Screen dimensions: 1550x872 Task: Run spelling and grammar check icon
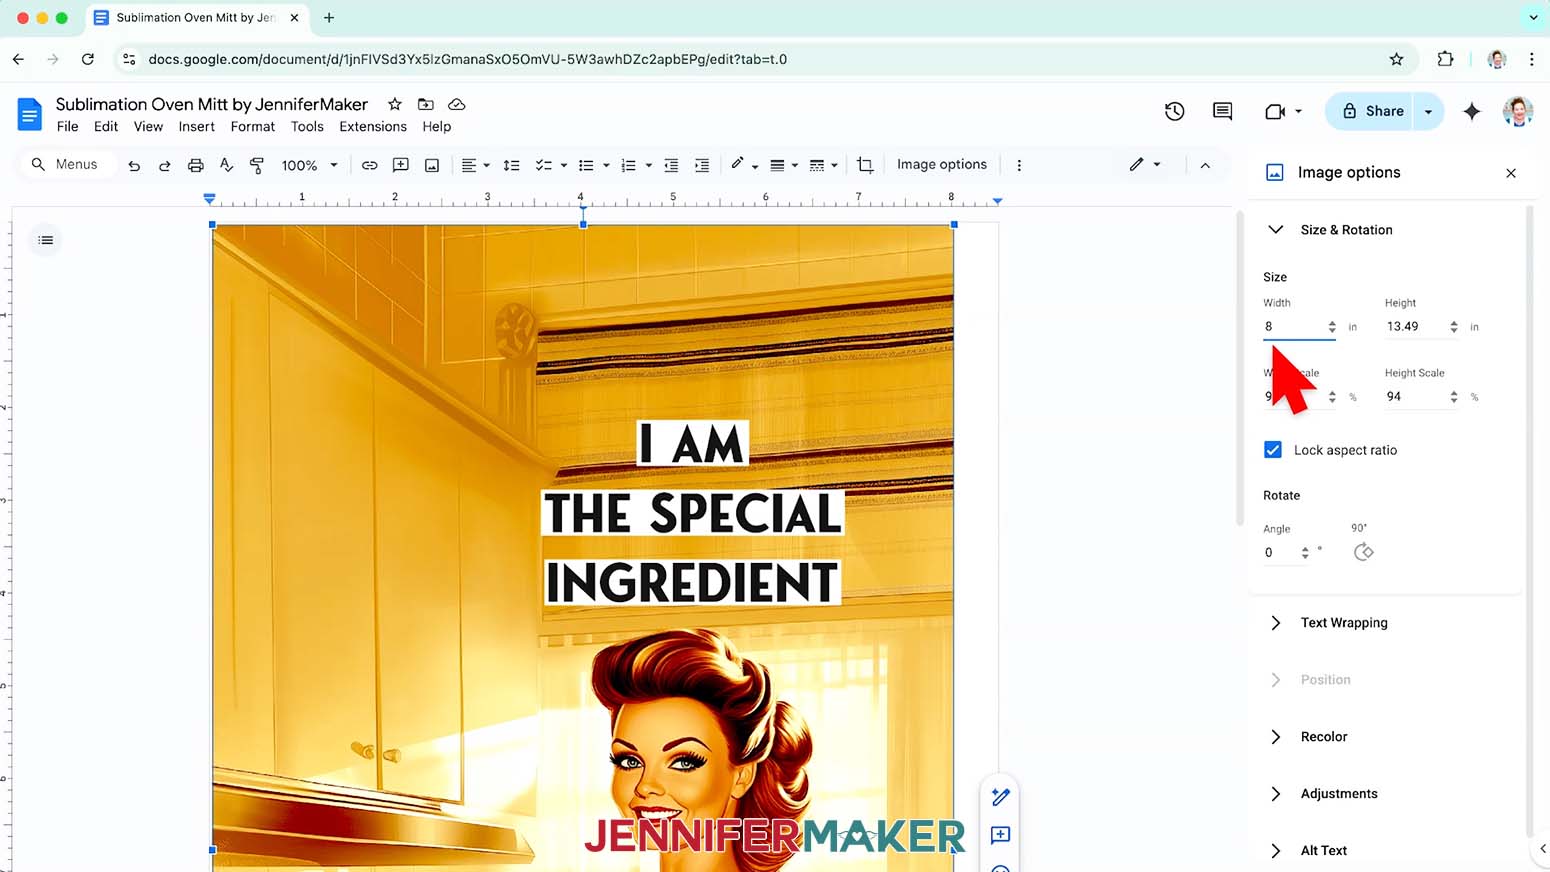pyautogui.click(x=227, y=165)
